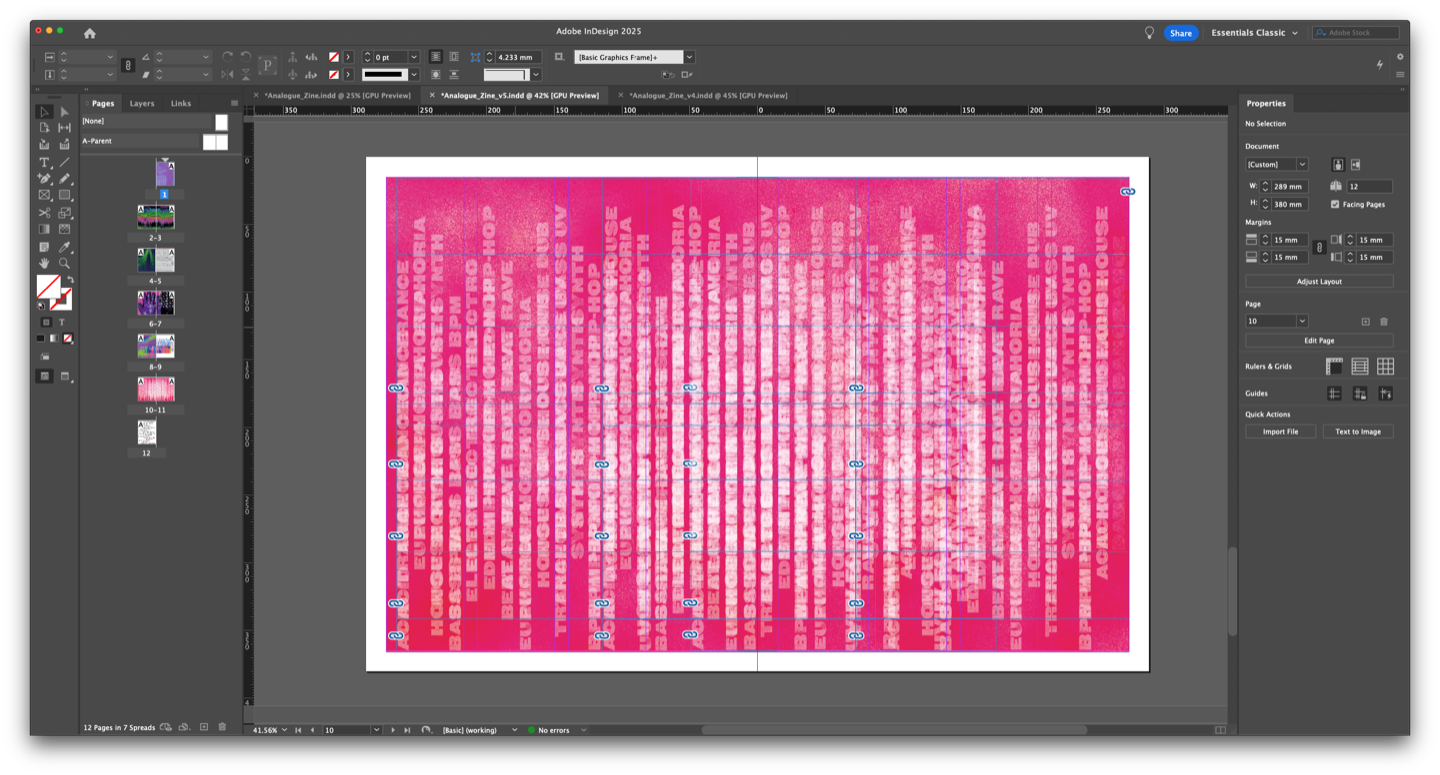The width and height of the screenshot is (1440, 775).
Task: Select the Zoom tool in toolbox
Action: pos(64,264)
